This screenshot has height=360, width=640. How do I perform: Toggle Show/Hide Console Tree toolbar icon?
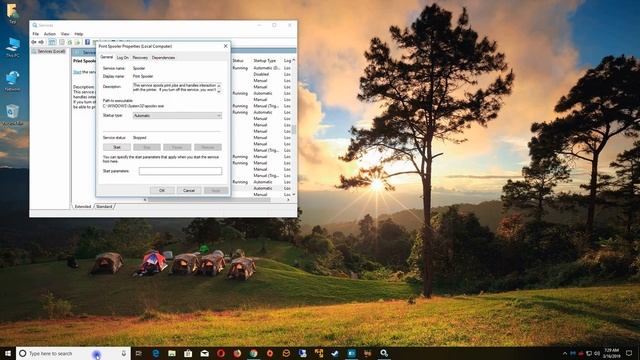(52, 42)
